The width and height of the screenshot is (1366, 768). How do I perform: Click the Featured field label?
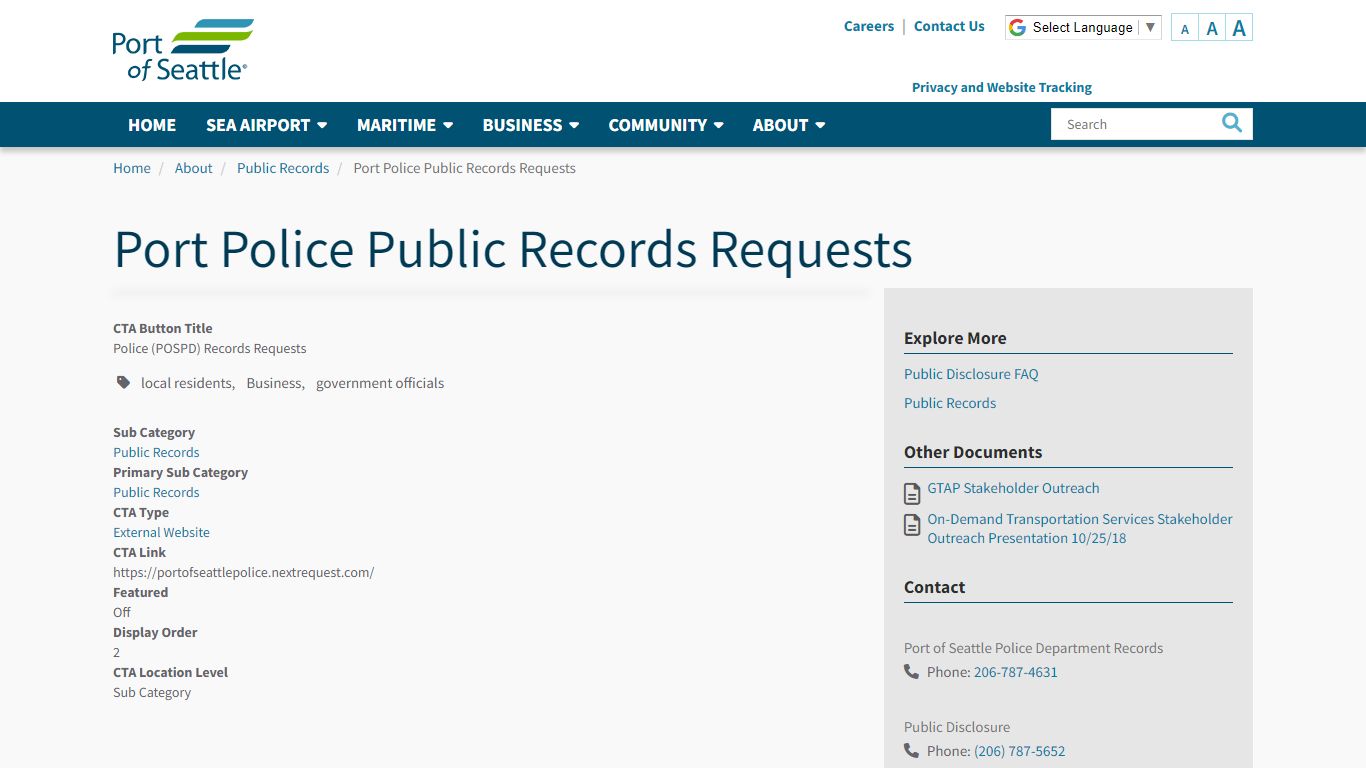pyautogui.click(x=140, y=592)
